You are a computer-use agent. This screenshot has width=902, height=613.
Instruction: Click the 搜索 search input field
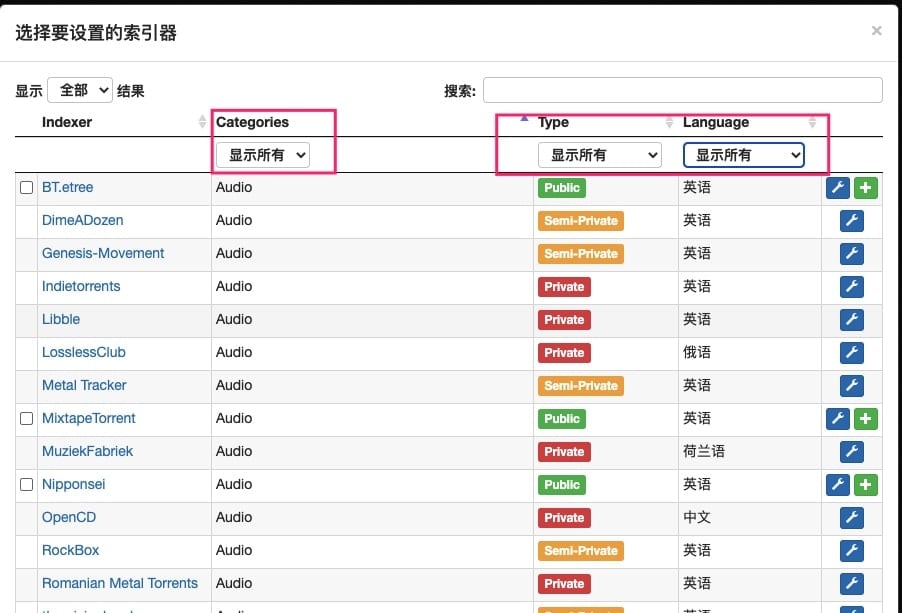(x=682, y=90)
